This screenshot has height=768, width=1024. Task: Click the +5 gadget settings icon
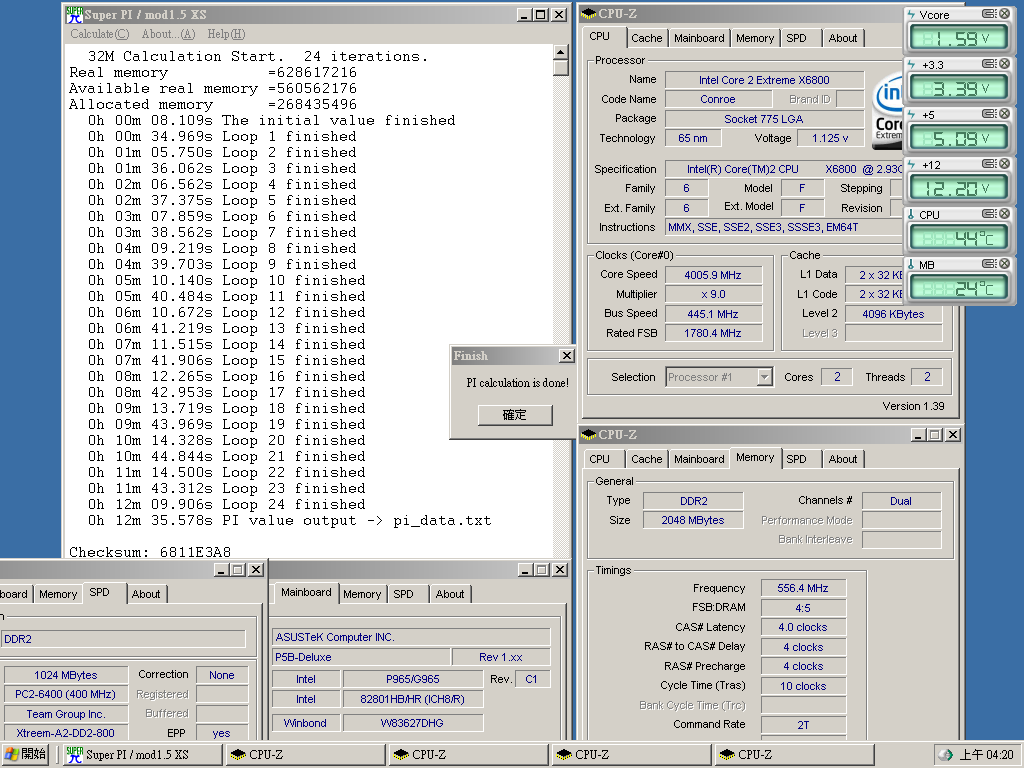tap(989, 114)
